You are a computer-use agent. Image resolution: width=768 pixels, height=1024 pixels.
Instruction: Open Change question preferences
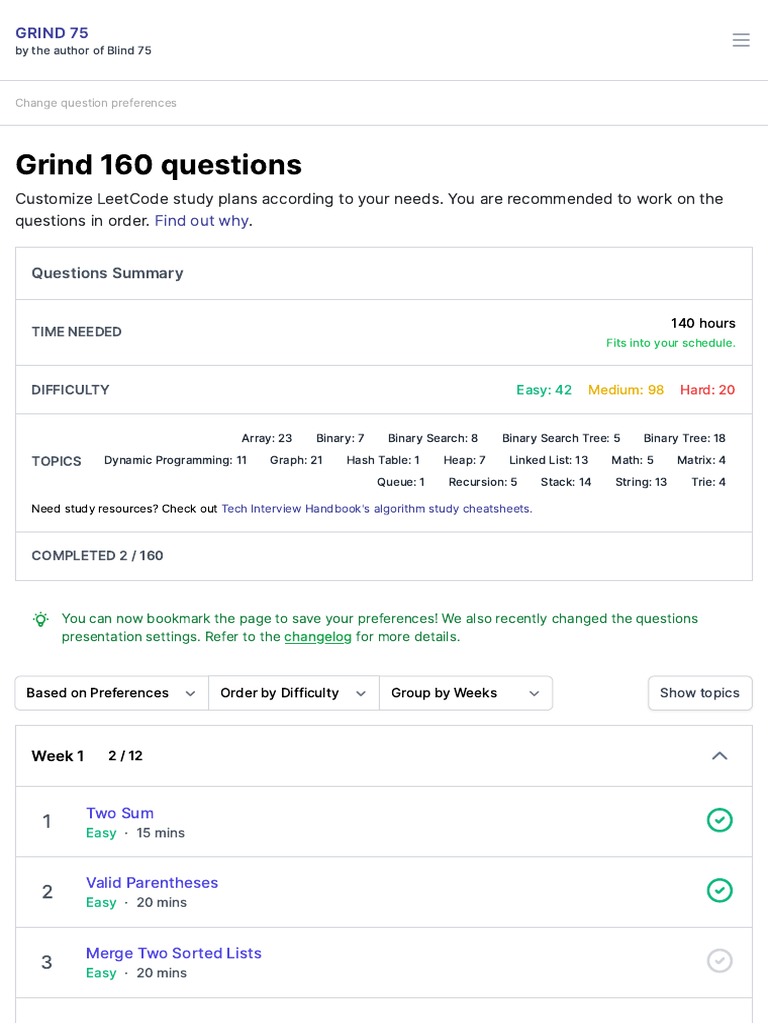[x=96, y=103]
